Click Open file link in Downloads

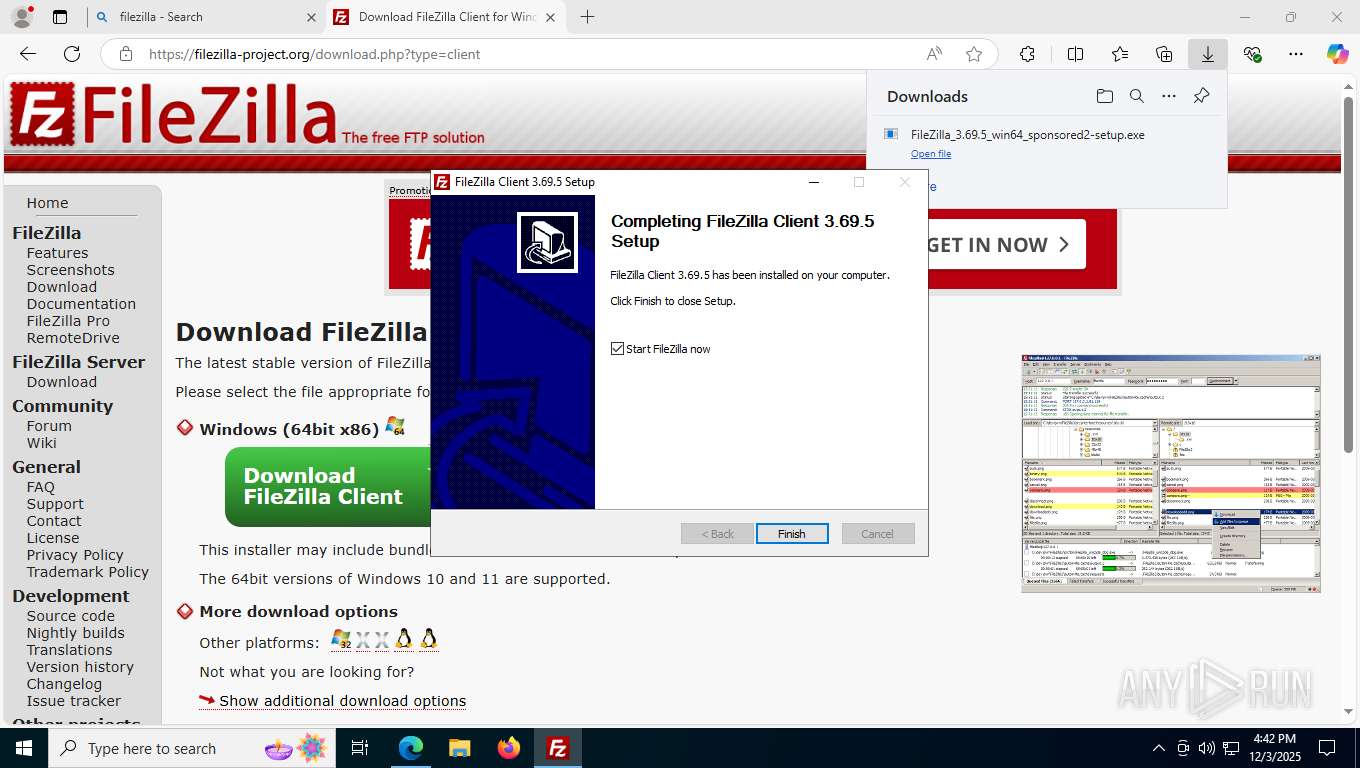tap(931, 154)
